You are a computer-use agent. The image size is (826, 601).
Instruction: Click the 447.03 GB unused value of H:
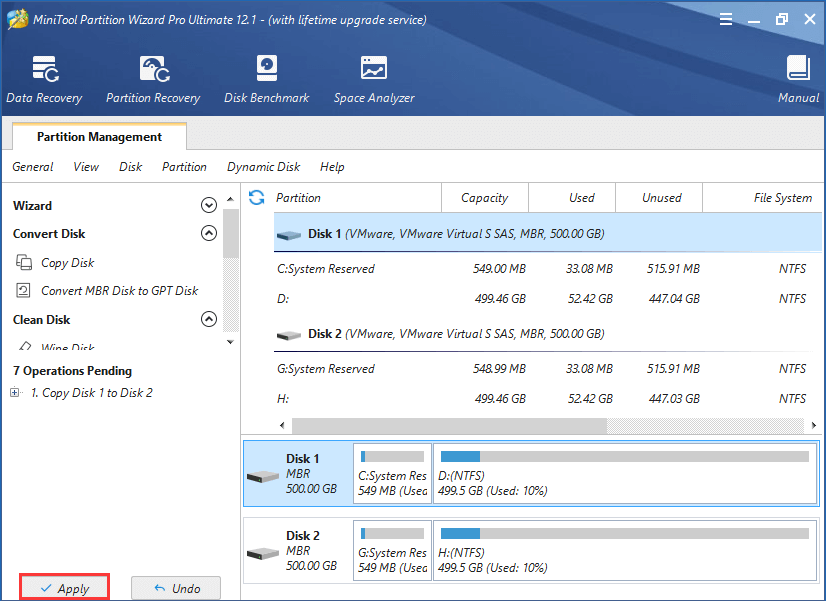click(674, 399)
